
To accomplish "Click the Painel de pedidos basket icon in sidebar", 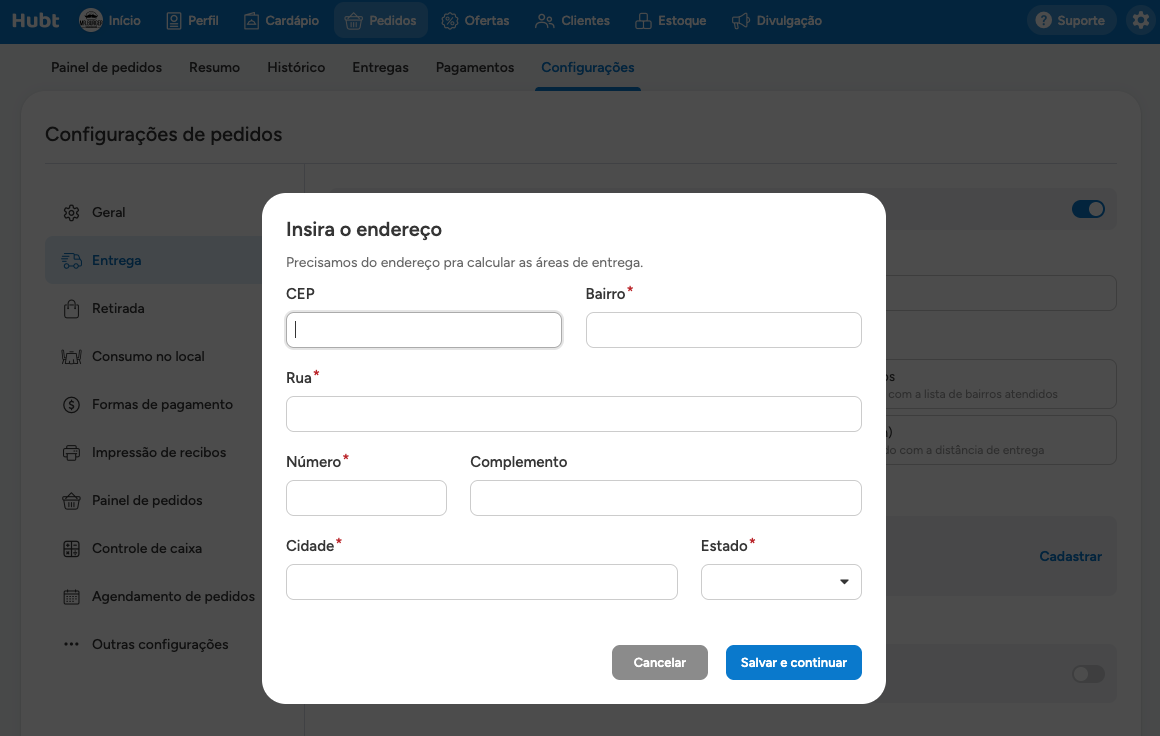I will point(71,501).
